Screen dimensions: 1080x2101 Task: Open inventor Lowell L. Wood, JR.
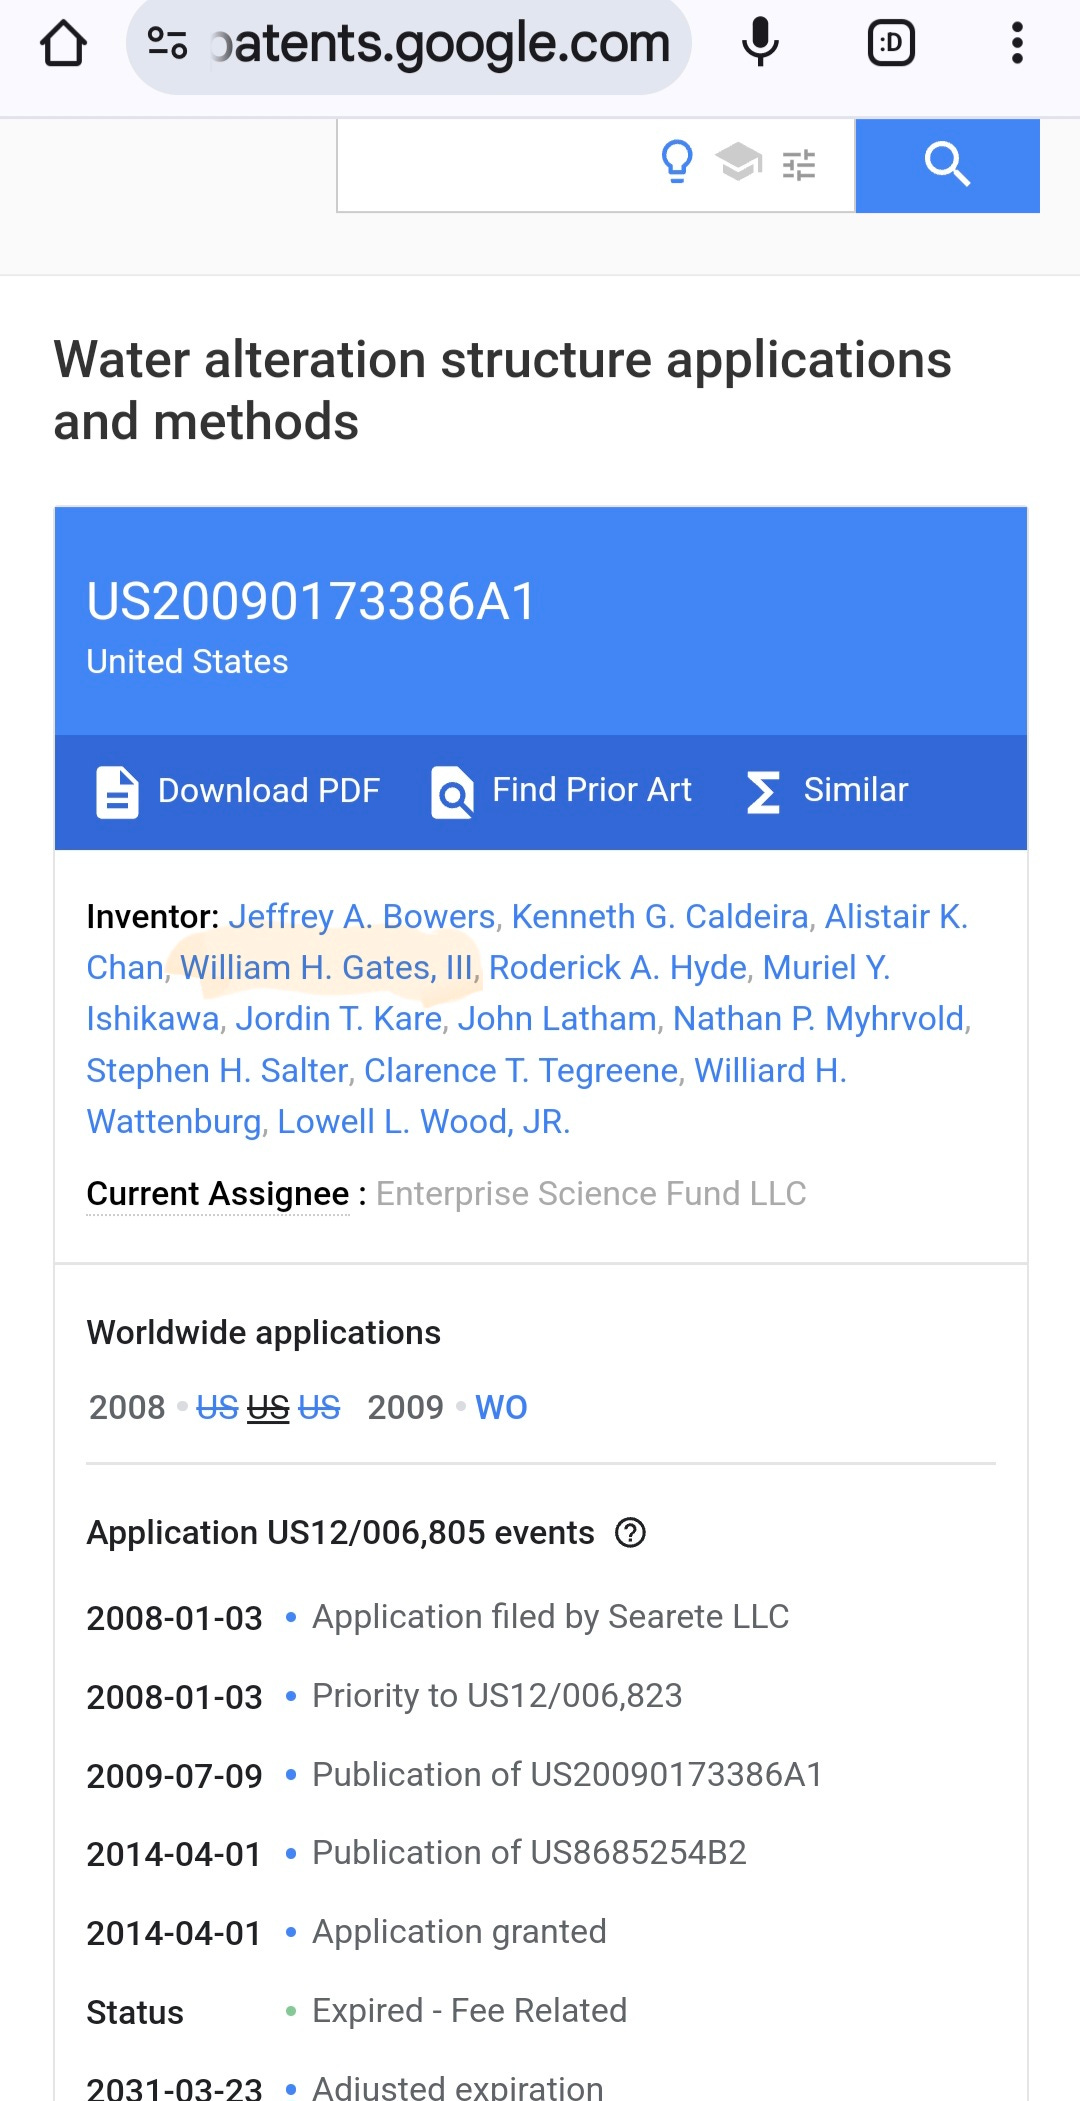pos(423,1121)
